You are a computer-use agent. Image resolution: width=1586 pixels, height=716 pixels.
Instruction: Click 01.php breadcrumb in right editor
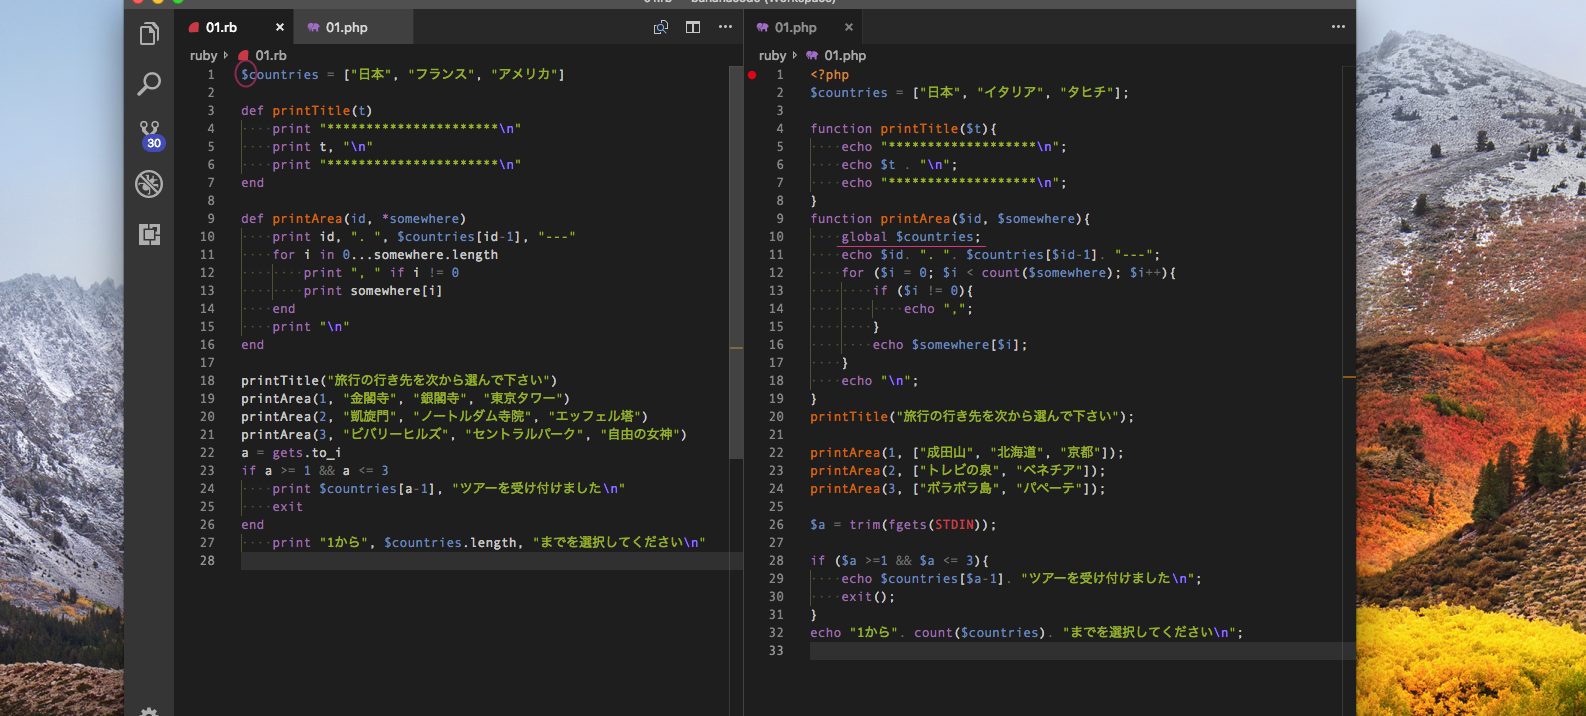click(x=845, y=56)
